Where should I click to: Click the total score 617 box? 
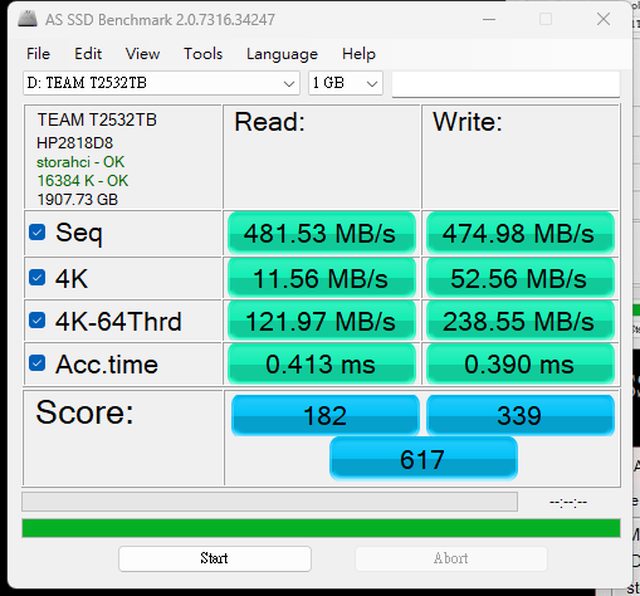(x=423, y=459)
